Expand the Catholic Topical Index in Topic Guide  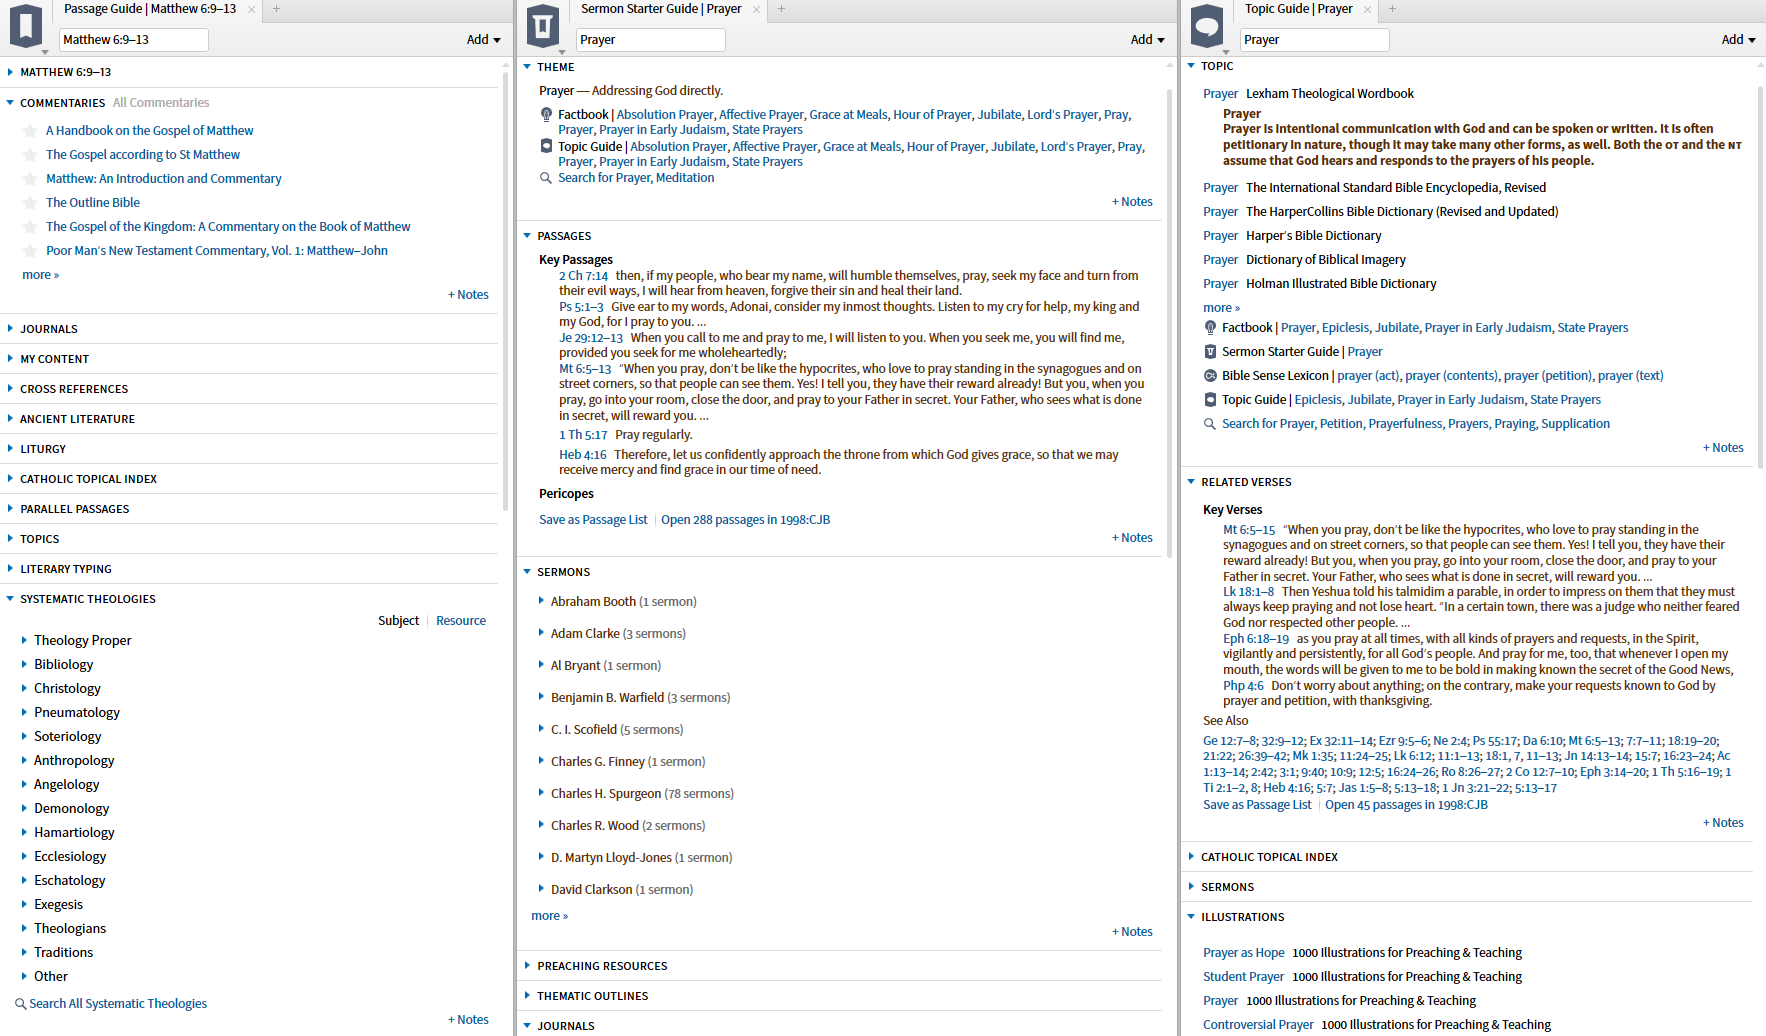[x=1191, y=857]
